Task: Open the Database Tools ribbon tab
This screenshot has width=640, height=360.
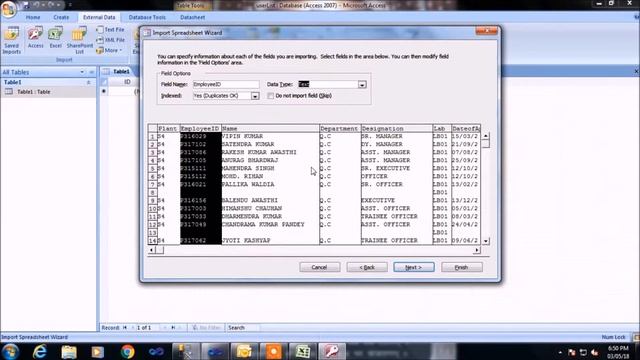Action: [147, 18]
